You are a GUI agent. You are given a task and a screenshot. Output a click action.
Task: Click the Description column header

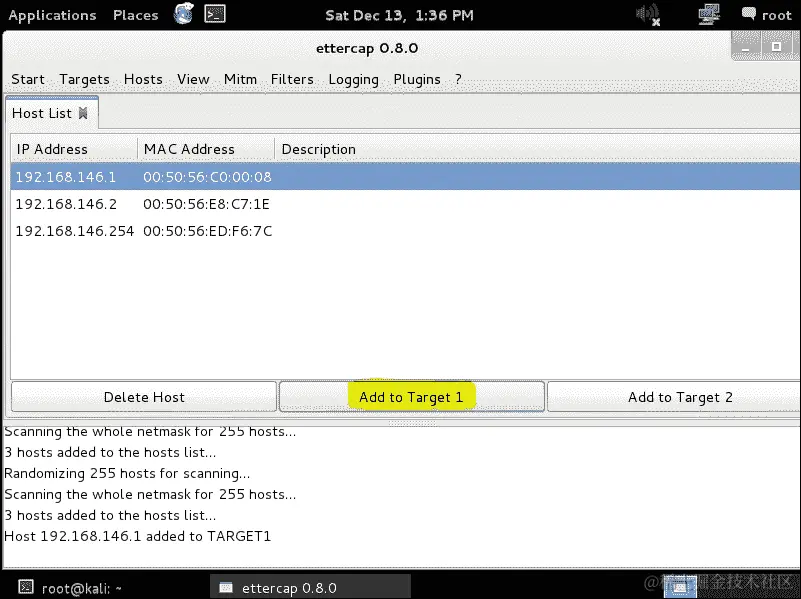[x=537, y=149]
